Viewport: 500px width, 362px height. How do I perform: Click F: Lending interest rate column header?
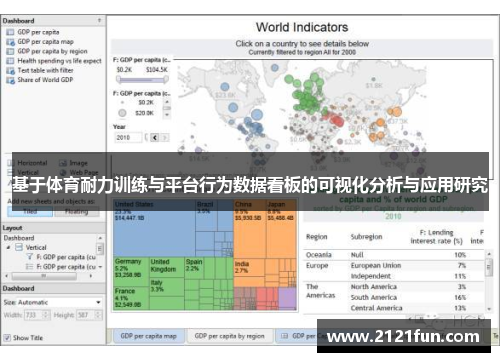coord(436,237)
